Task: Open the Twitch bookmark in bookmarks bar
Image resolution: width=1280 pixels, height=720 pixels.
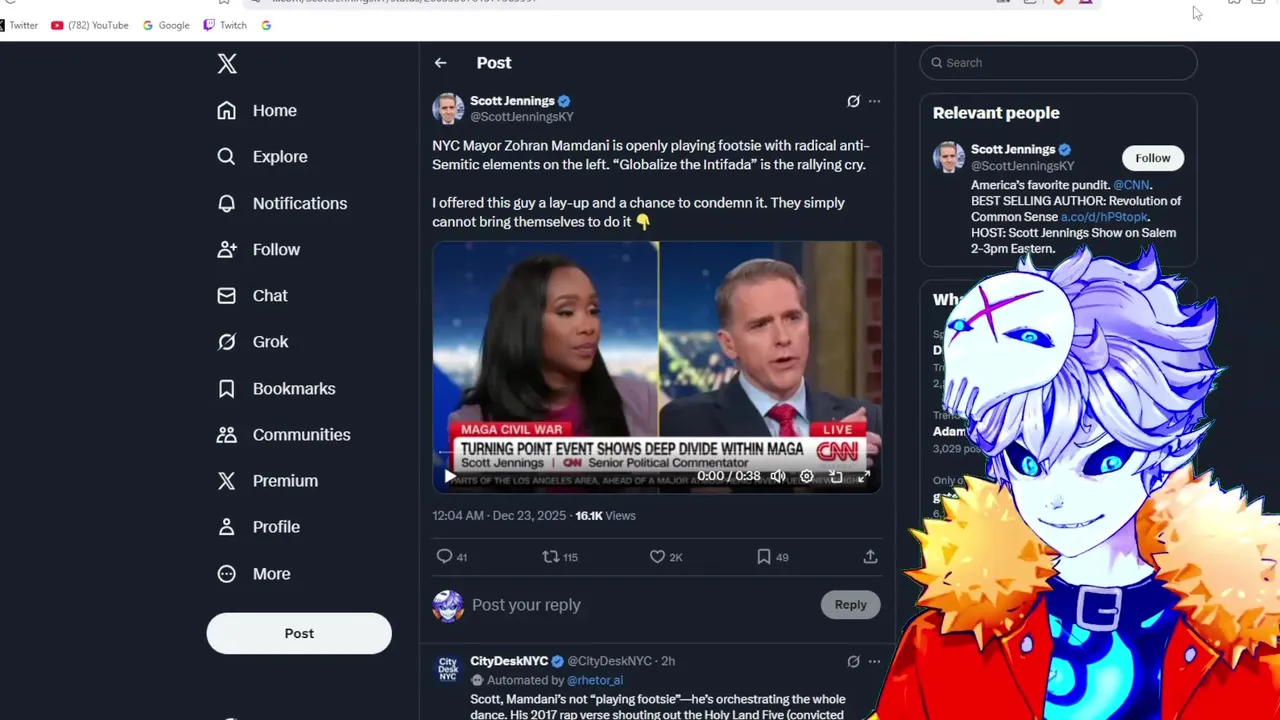Action: pyautogui.click(x=225, y=25)
